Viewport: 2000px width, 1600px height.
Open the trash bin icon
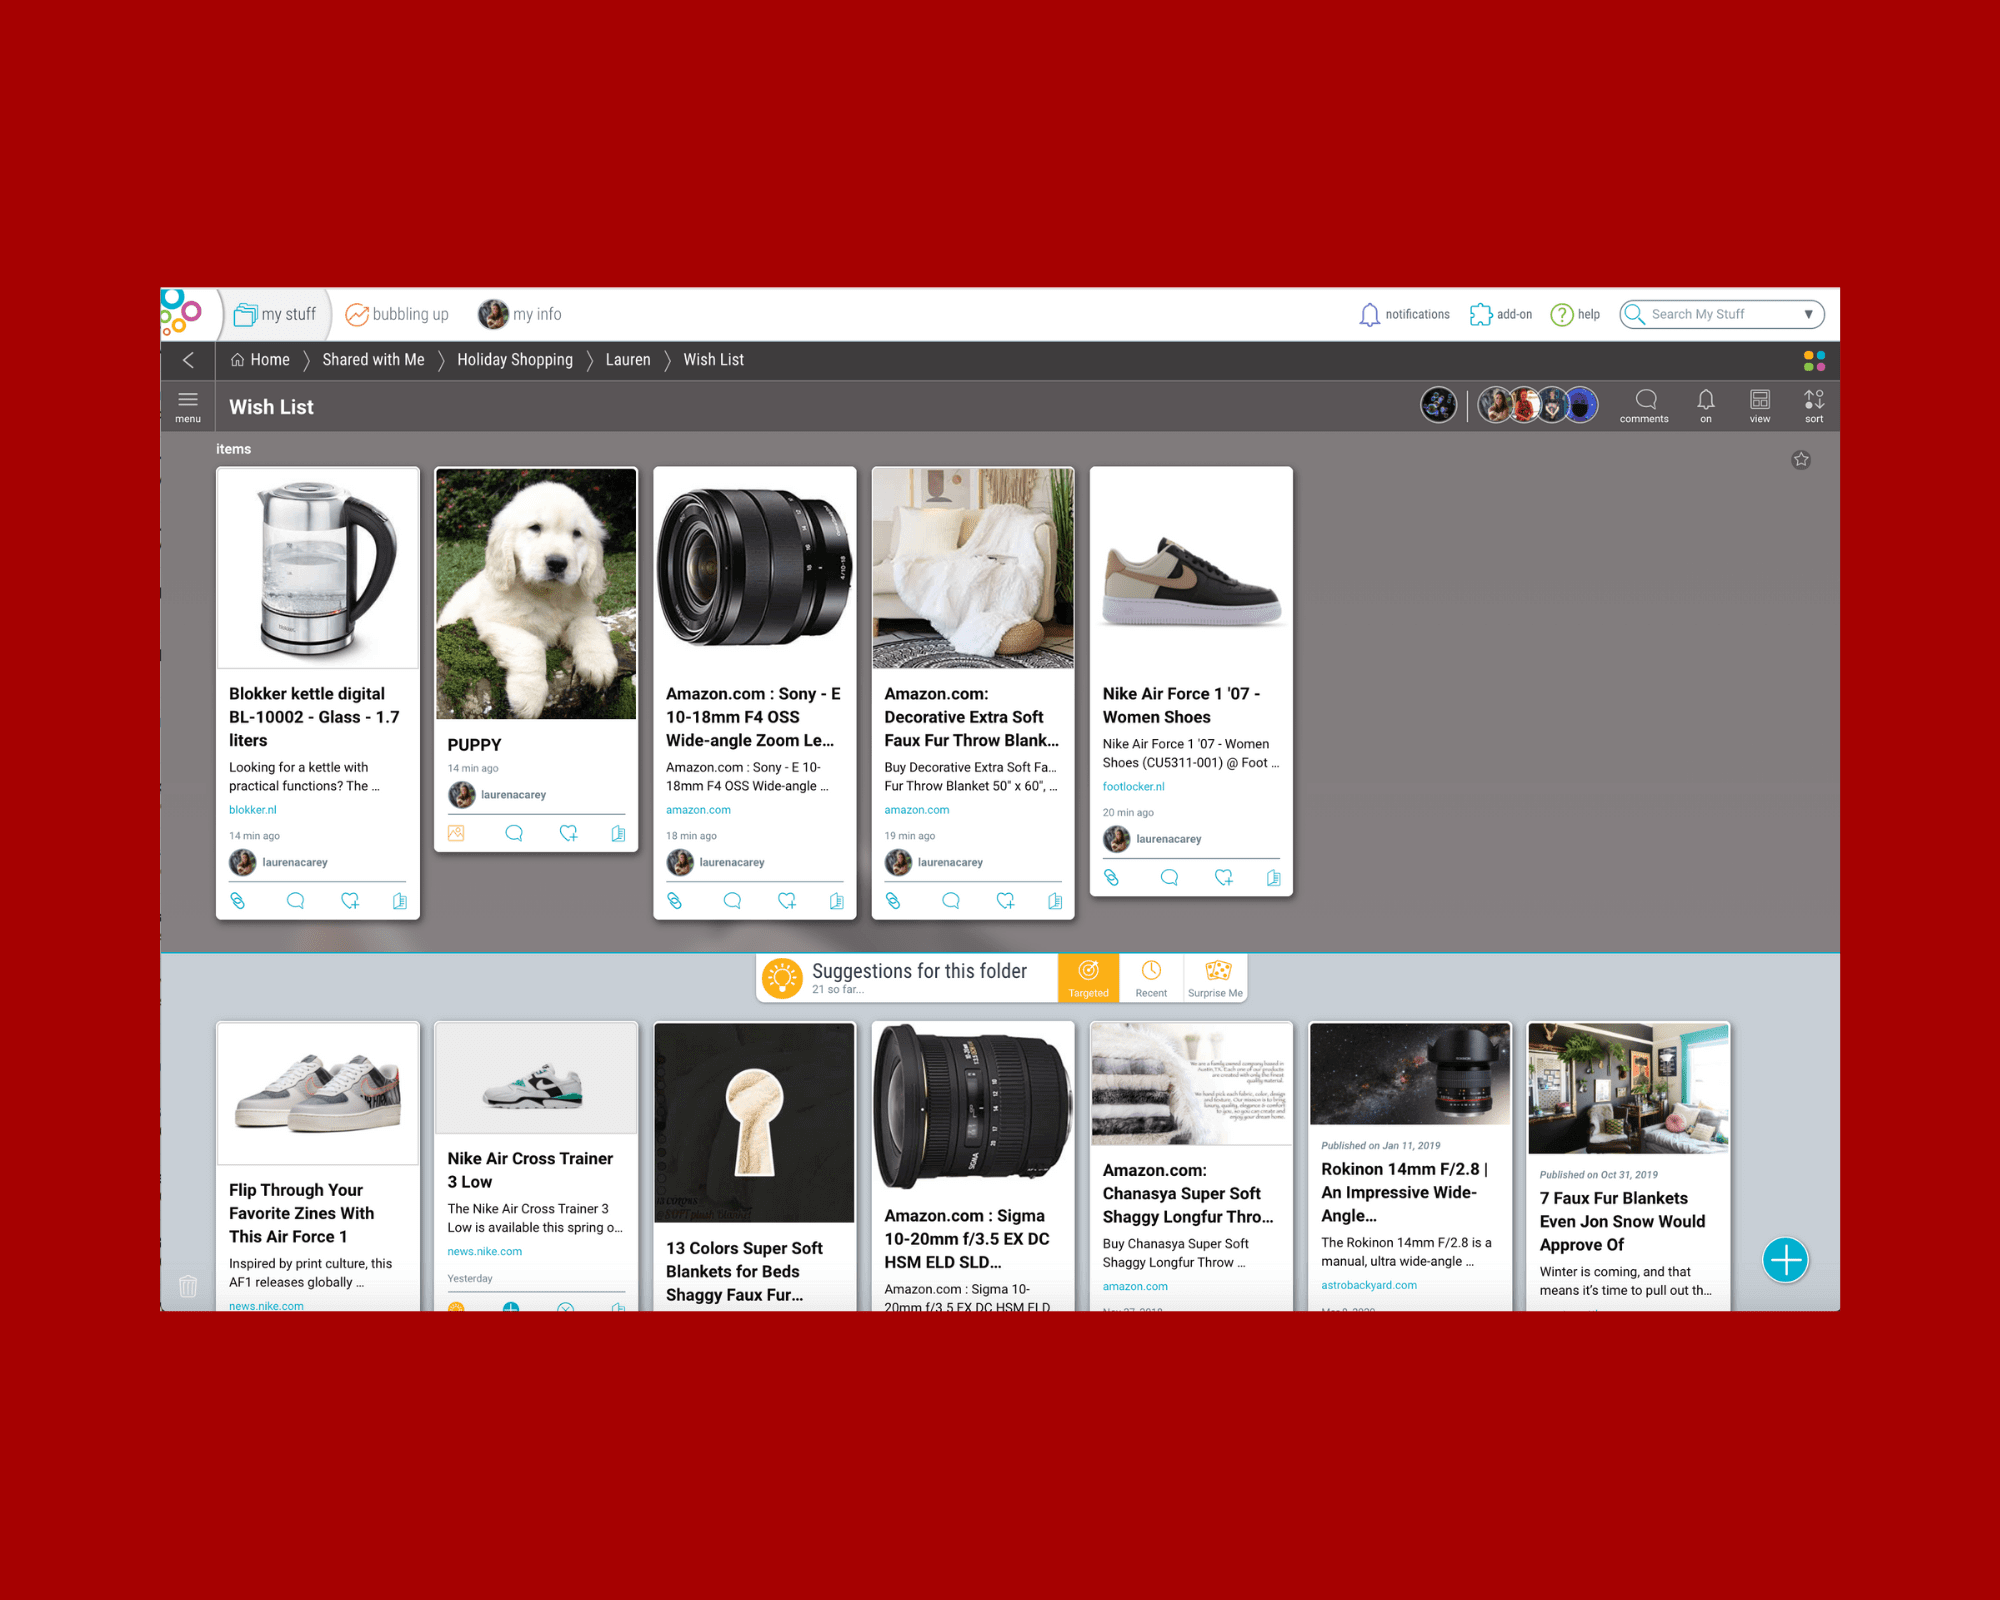click(188, 1286)
